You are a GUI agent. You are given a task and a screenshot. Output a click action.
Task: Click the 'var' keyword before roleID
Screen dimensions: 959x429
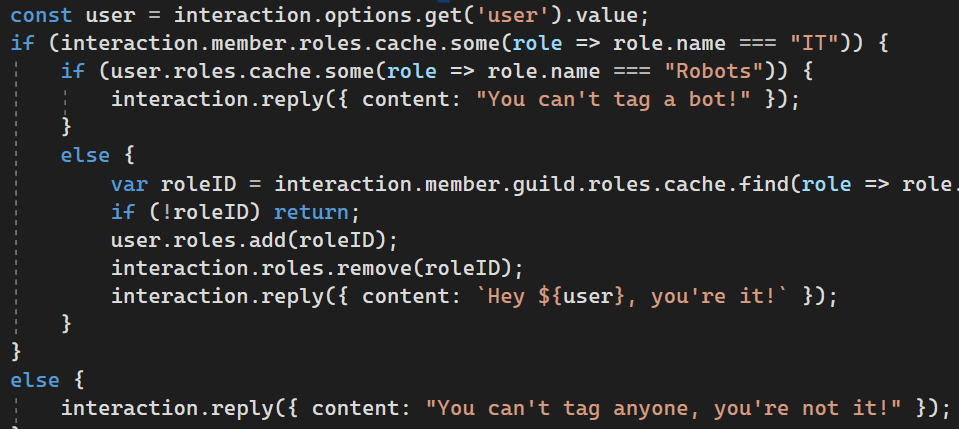129,184
